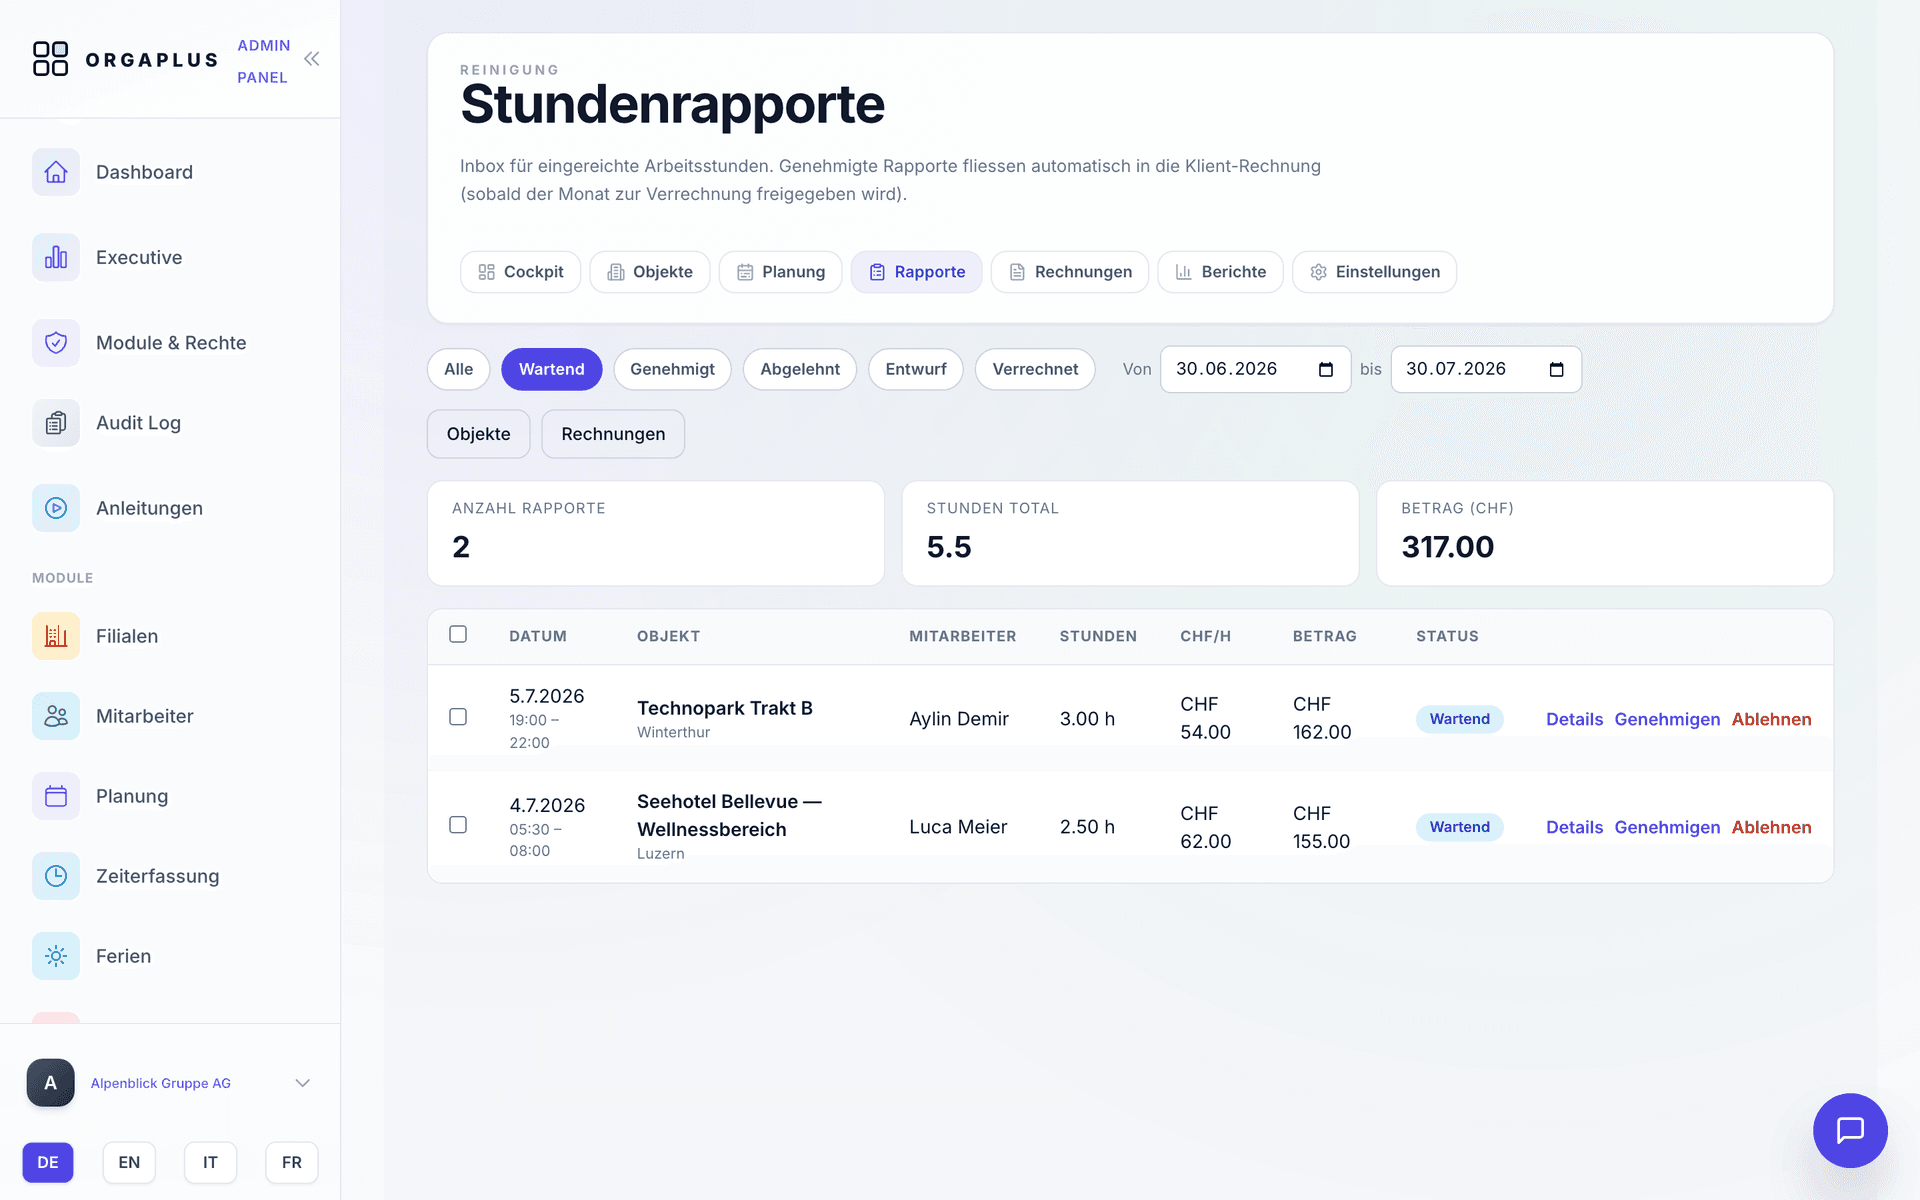
Task: Open Audit Log clipboard icon
Action: point(56,423)
